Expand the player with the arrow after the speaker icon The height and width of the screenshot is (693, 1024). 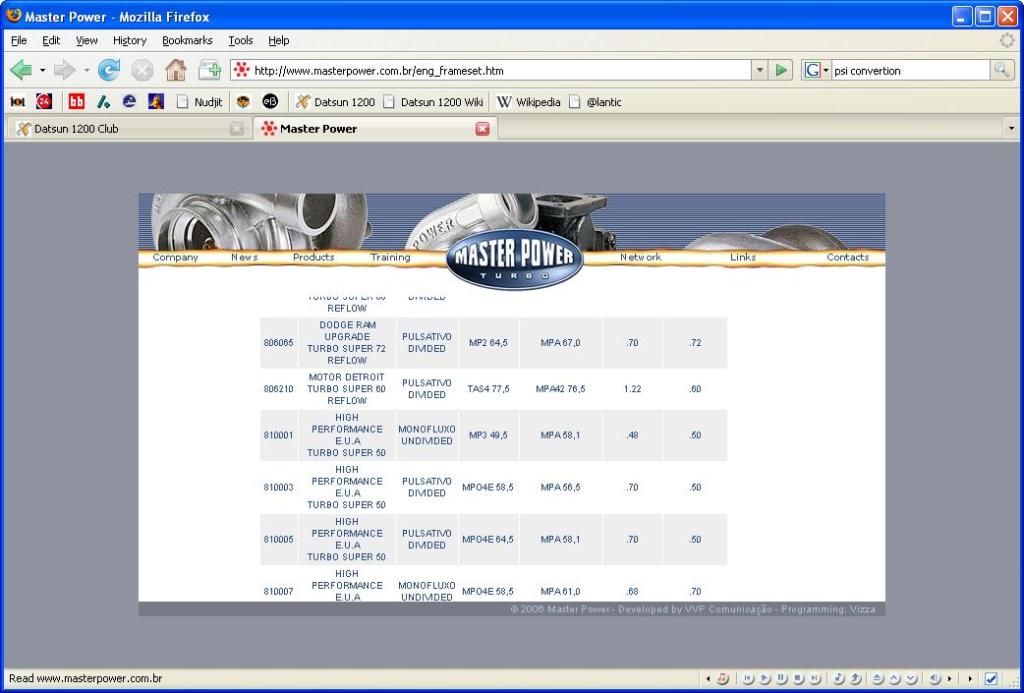[x=950, y=679]
